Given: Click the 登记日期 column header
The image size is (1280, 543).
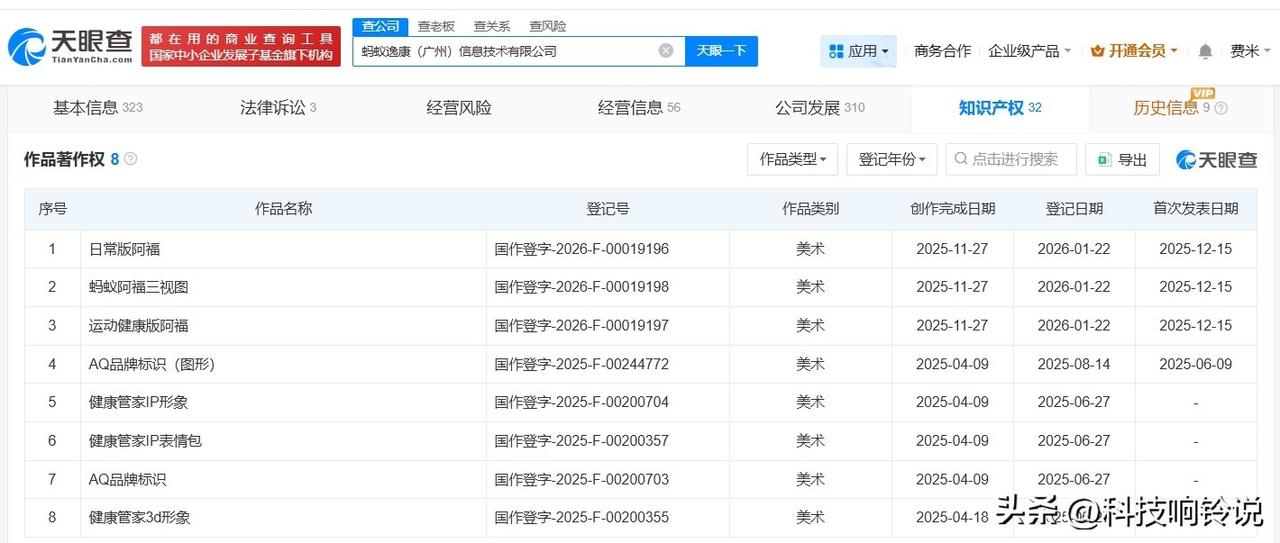Looking at the screenshot, I should pyautogui.click(x=1074, y=208).
